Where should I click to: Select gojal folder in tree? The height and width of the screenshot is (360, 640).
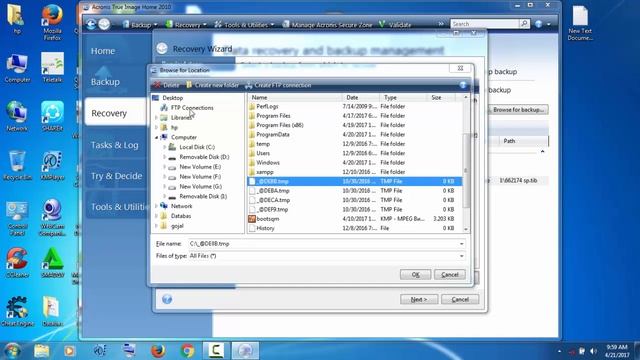click(x=177, y=226)
